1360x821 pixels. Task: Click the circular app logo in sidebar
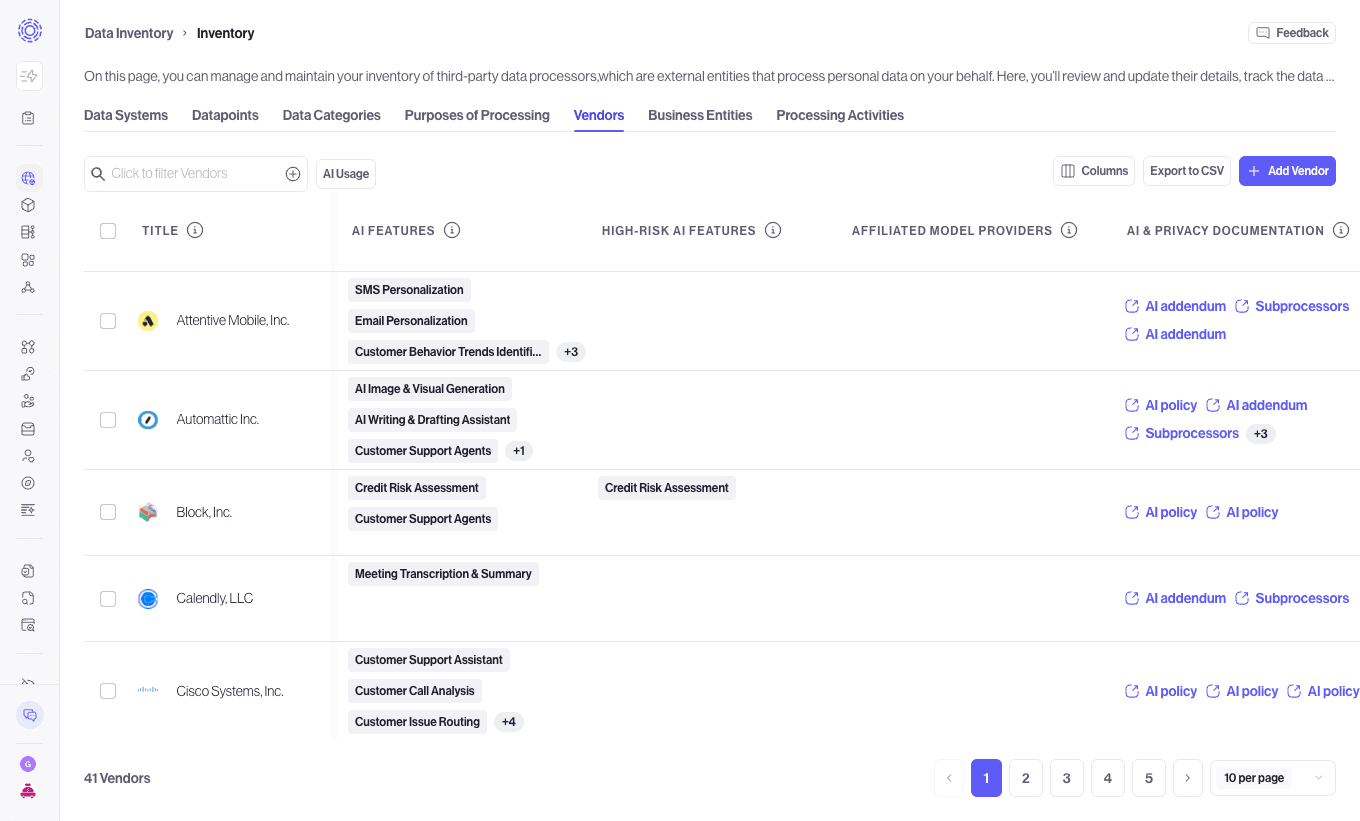coord(30,30)
